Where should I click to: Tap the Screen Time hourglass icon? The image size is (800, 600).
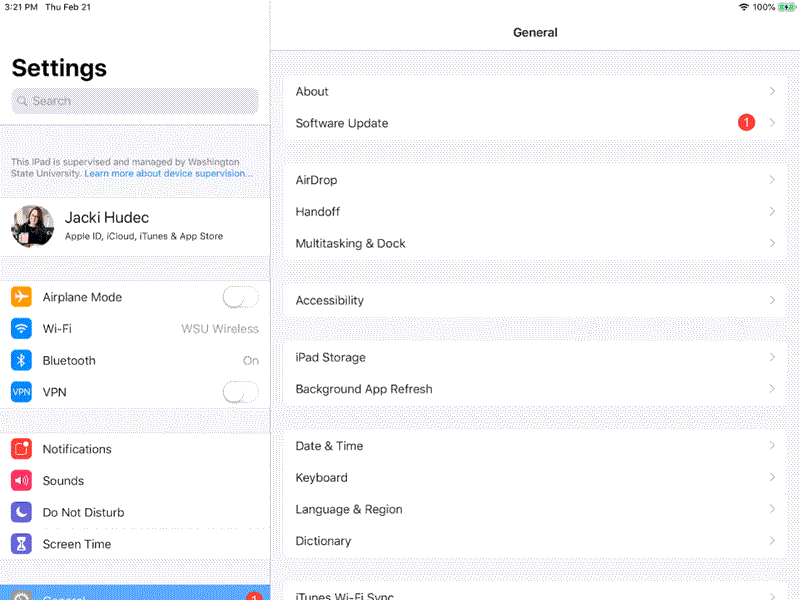21,544
